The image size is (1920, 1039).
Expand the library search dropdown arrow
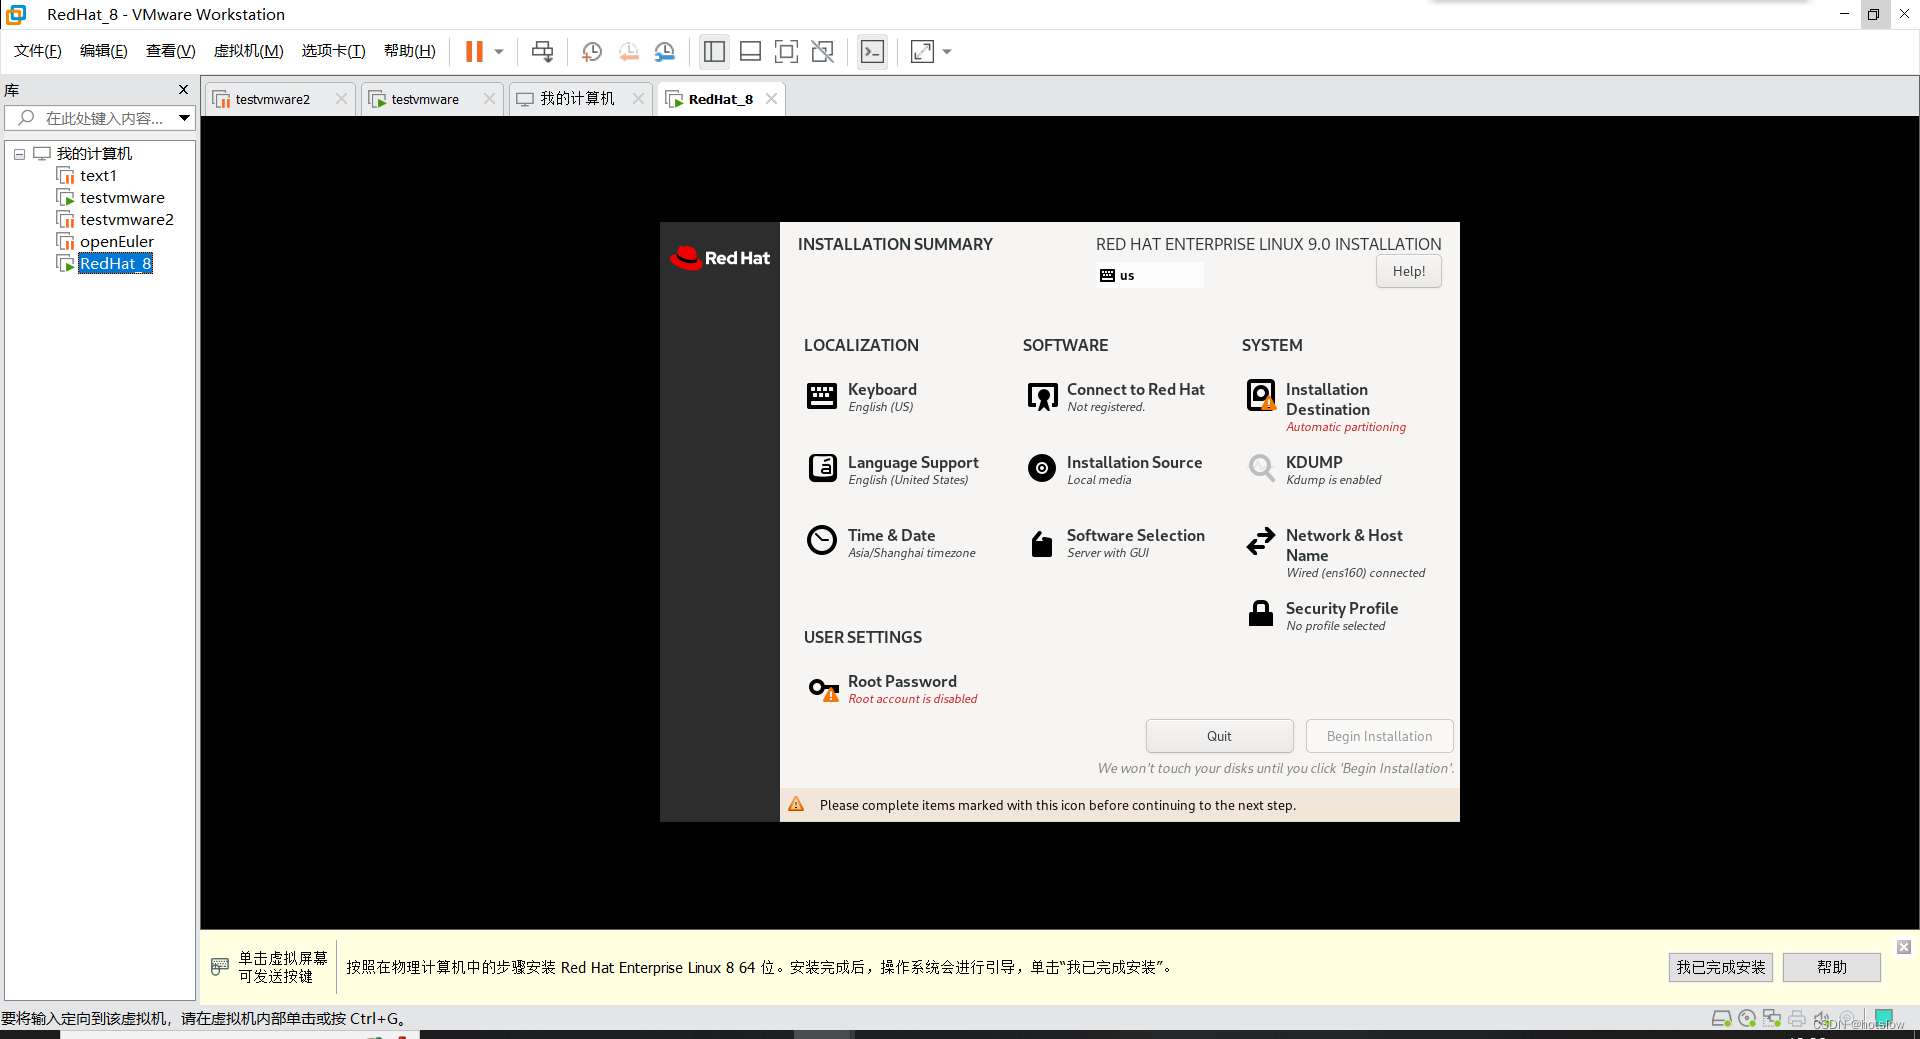point(185,118)
